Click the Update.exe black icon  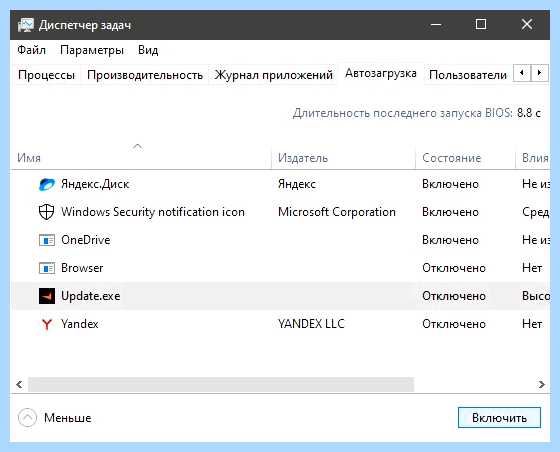click(47, 296)
